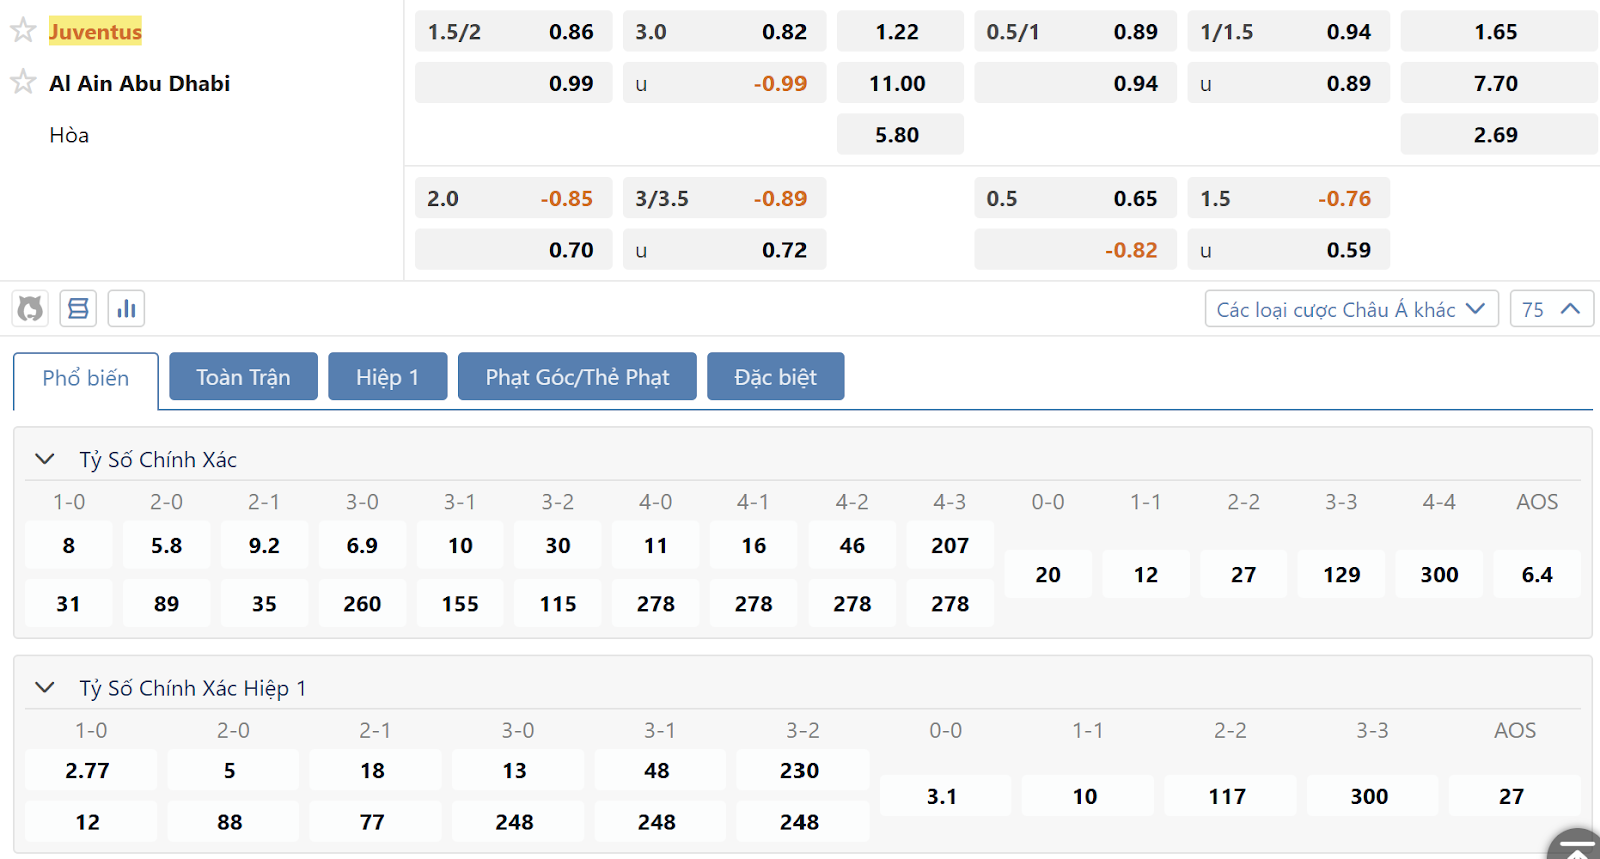Viewport: 1600px width, 859px height.
Task: Collapse the 75 markets counter chevron
Action: (x=1551, y=309)
